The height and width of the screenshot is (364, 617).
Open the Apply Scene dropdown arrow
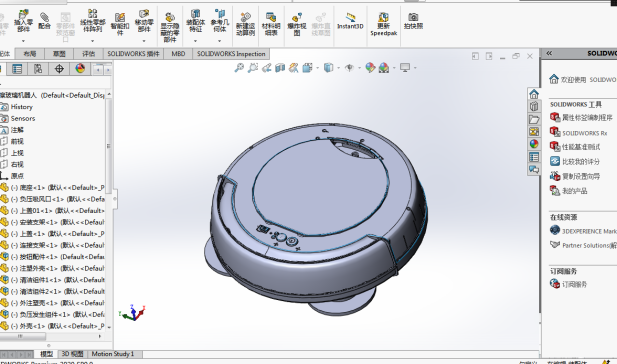[x=394, y=68]
